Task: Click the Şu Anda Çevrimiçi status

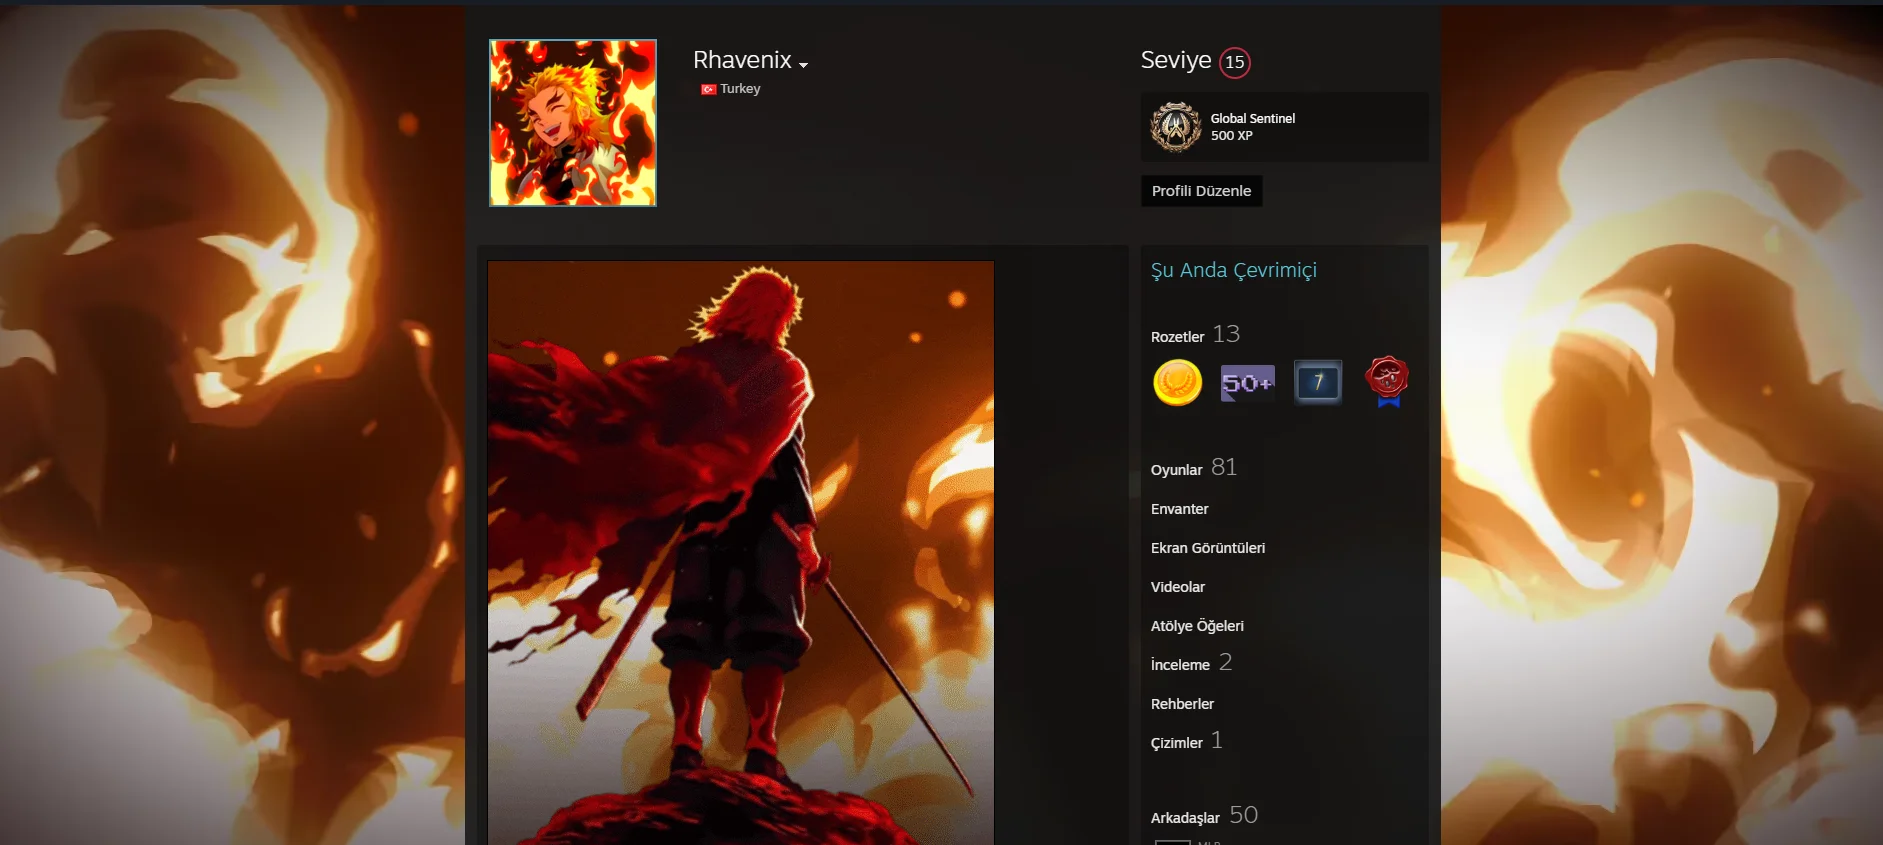Action: (1234, 270)
